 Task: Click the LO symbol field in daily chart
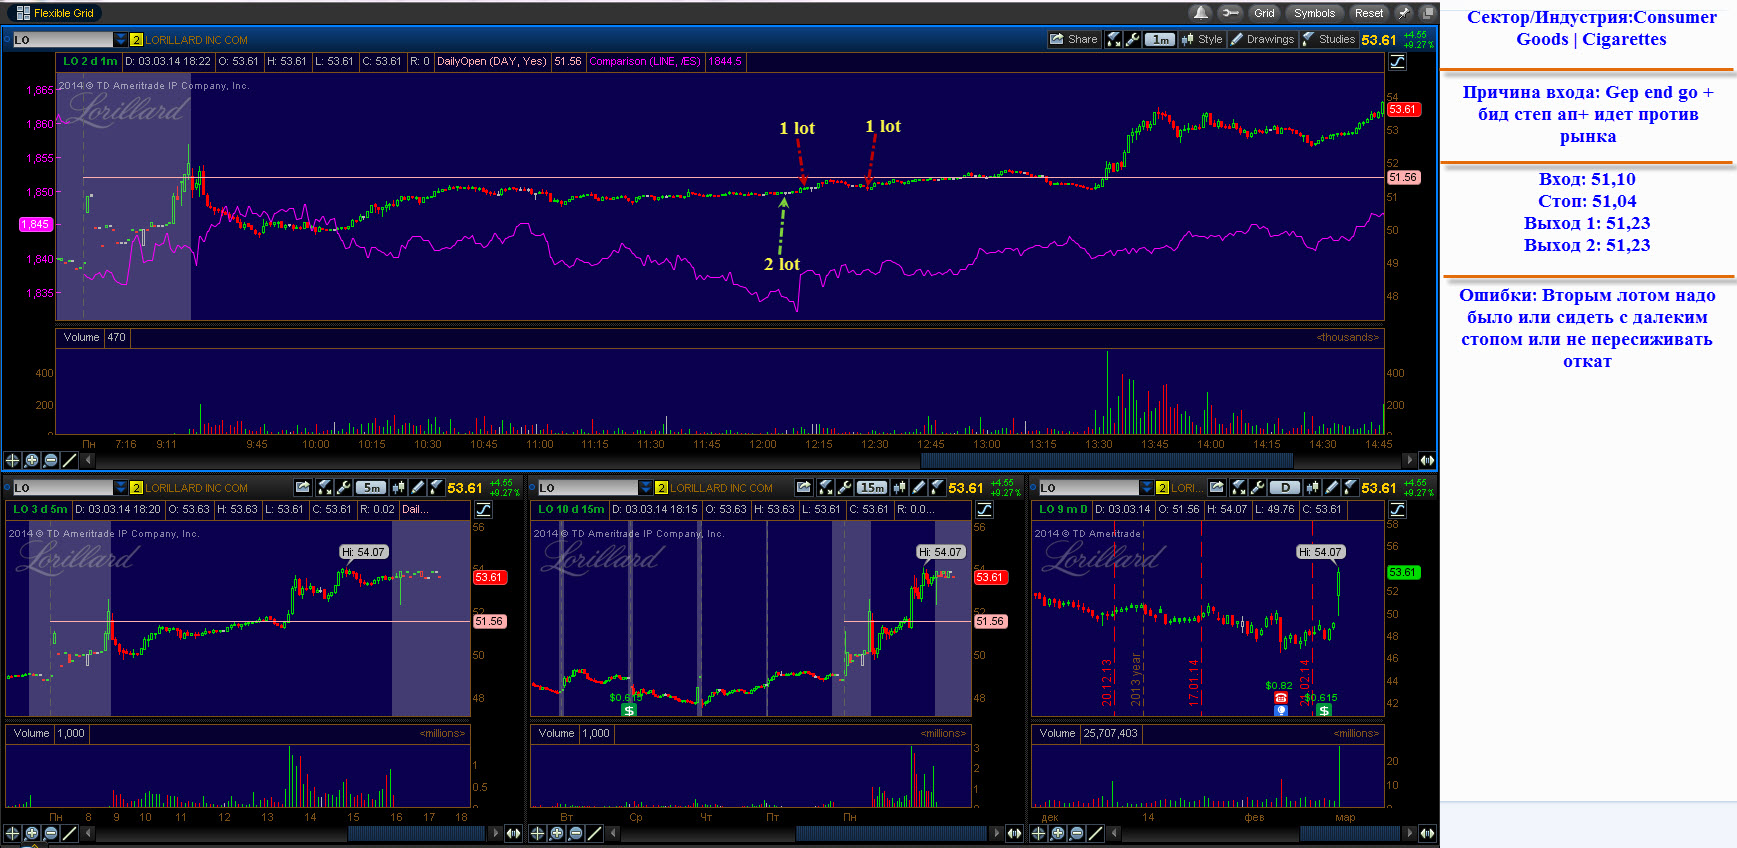(x=1088, y=487)
